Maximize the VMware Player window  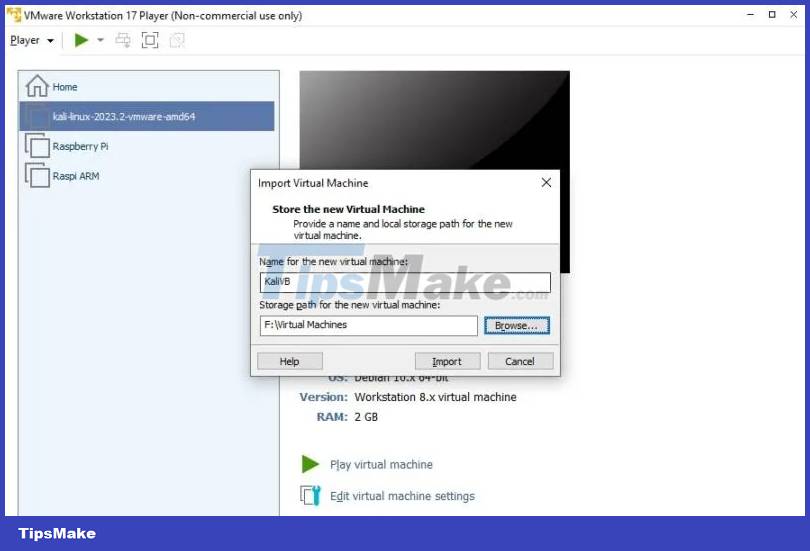click(772, 15)
